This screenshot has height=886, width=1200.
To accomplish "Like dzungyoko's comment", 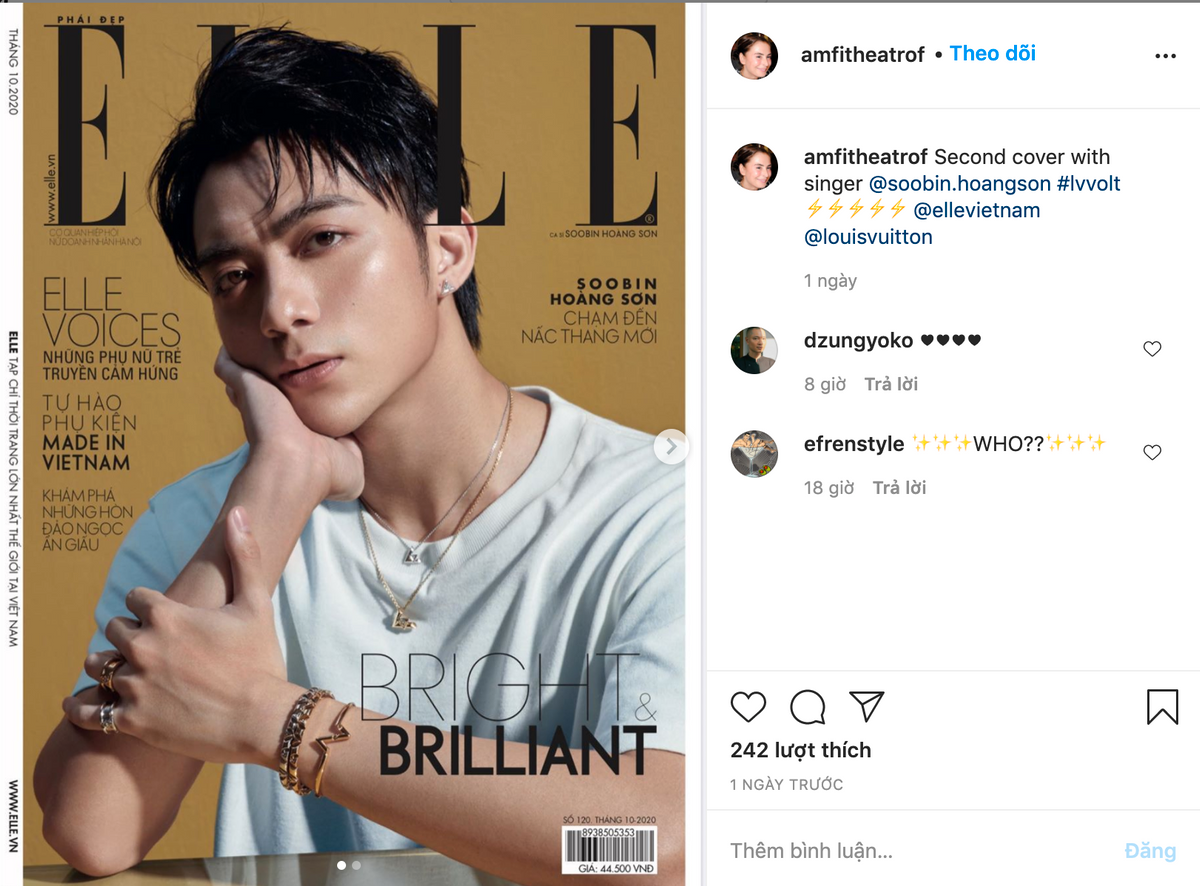I will (1152, 349).
